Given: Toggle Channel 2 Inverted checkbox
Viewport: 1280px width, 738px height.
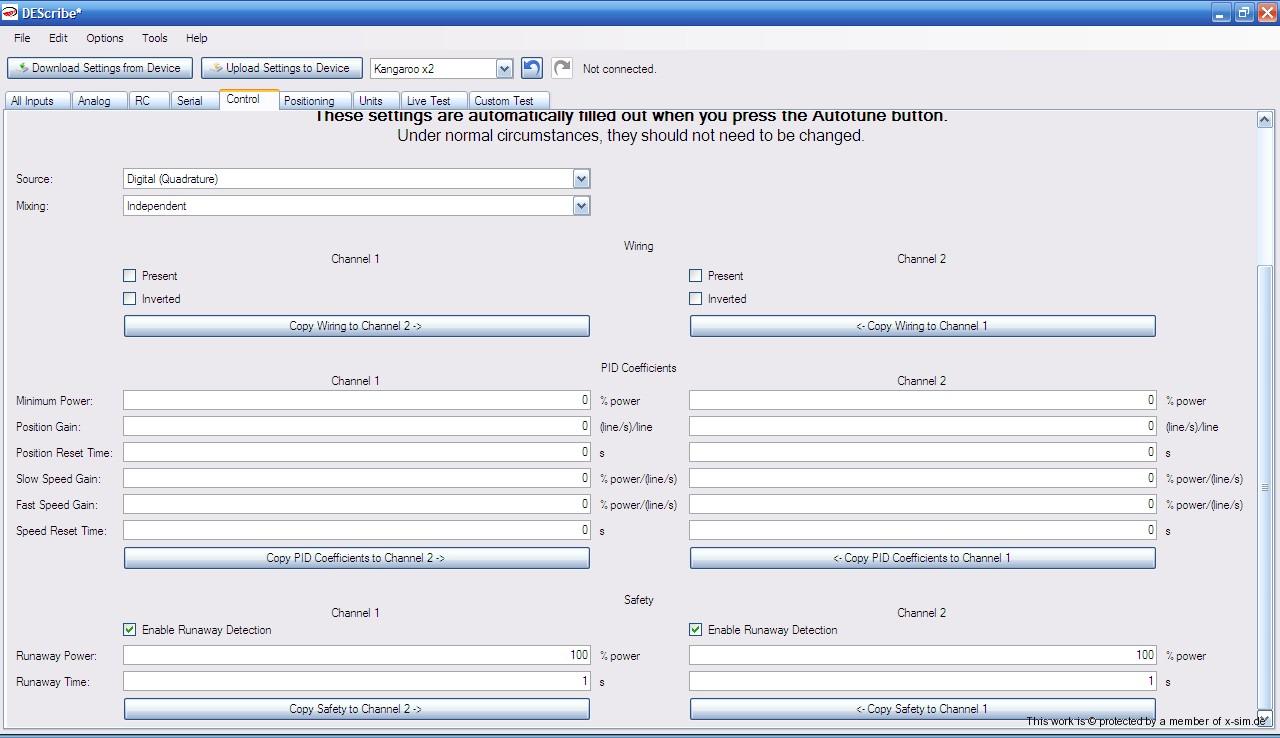Looking at the screenshot, I should (696, 299).
